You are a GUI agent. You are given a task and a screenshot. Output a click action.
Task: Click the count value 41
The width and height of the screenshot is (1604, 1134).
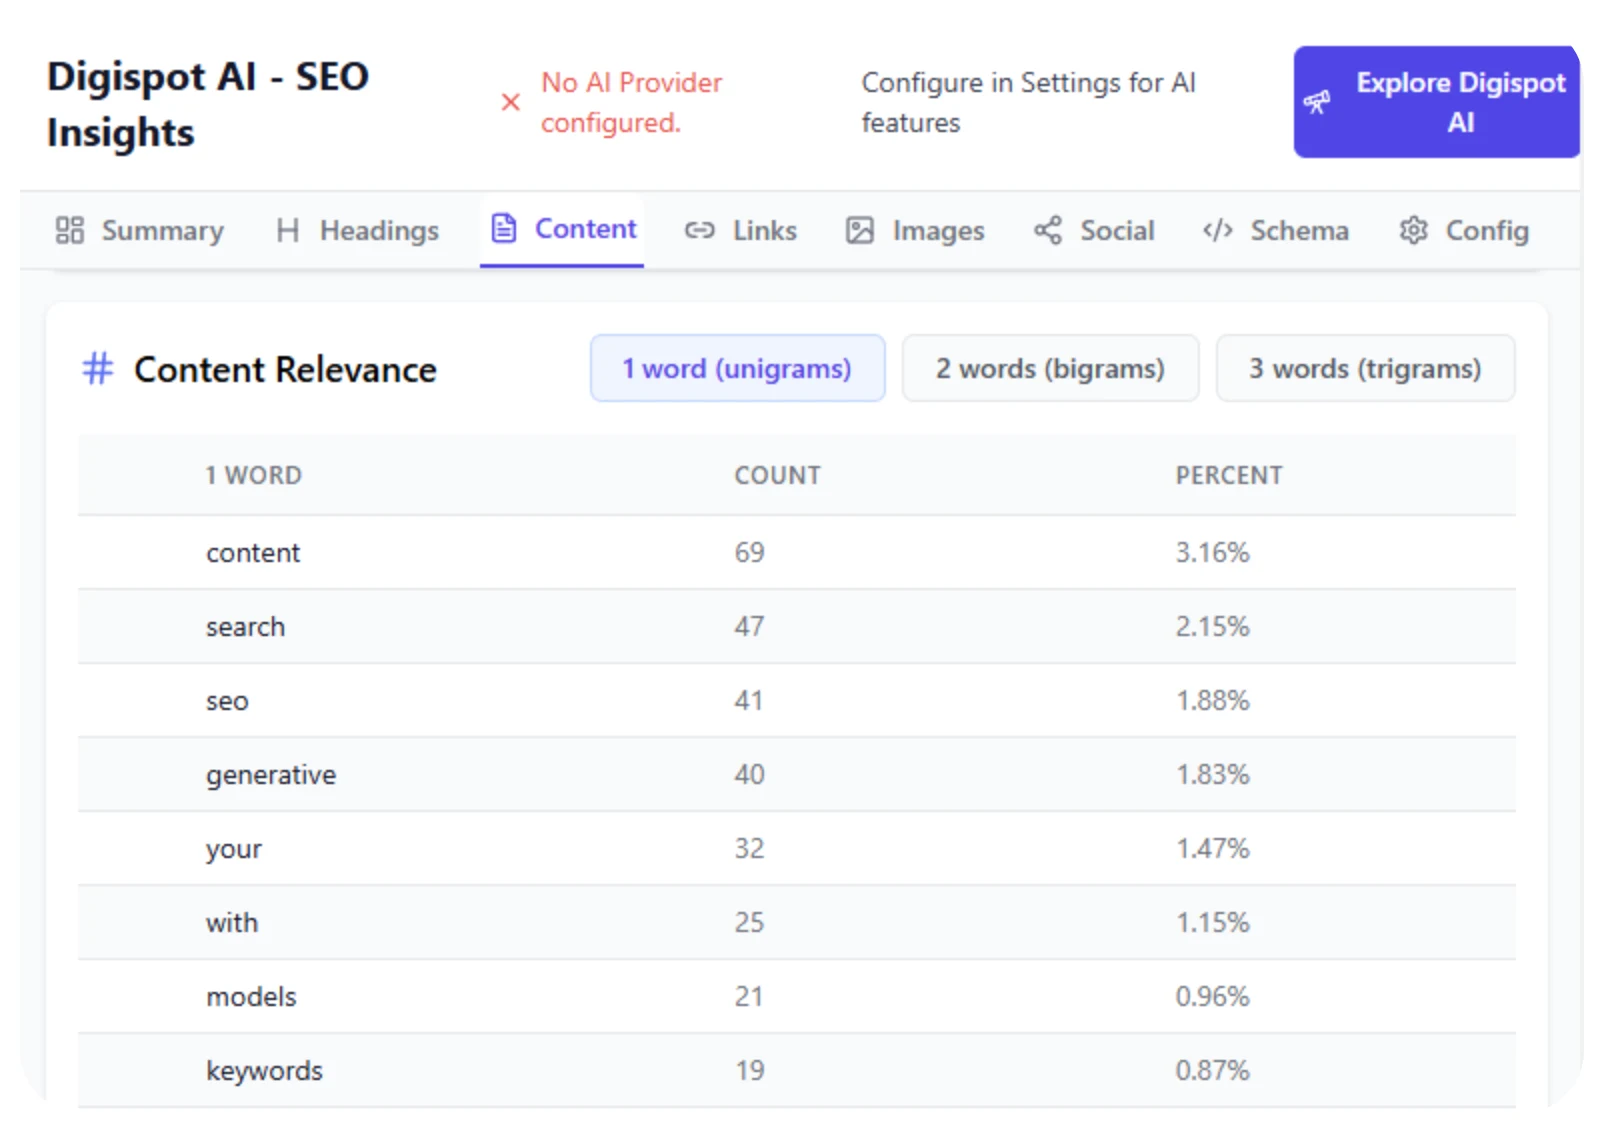[749, 701]
